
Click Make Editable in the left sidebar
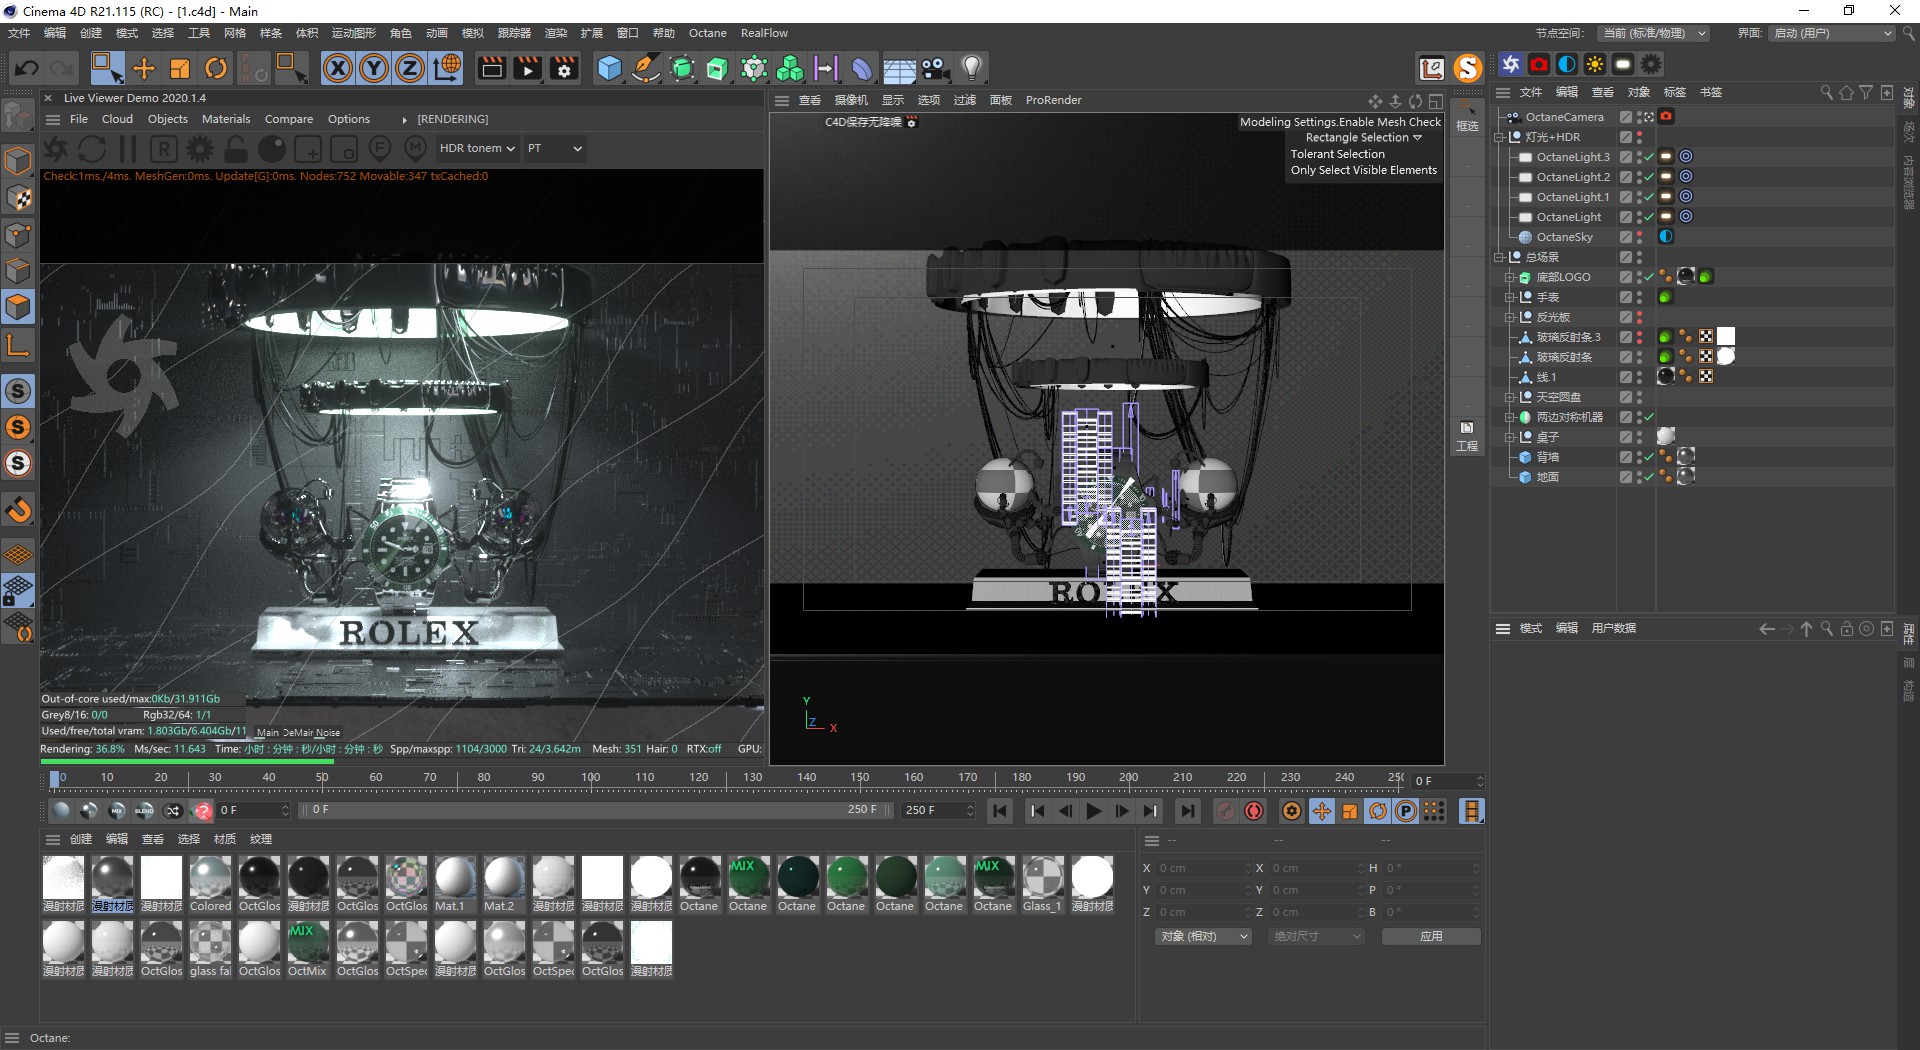pos(18,117)
